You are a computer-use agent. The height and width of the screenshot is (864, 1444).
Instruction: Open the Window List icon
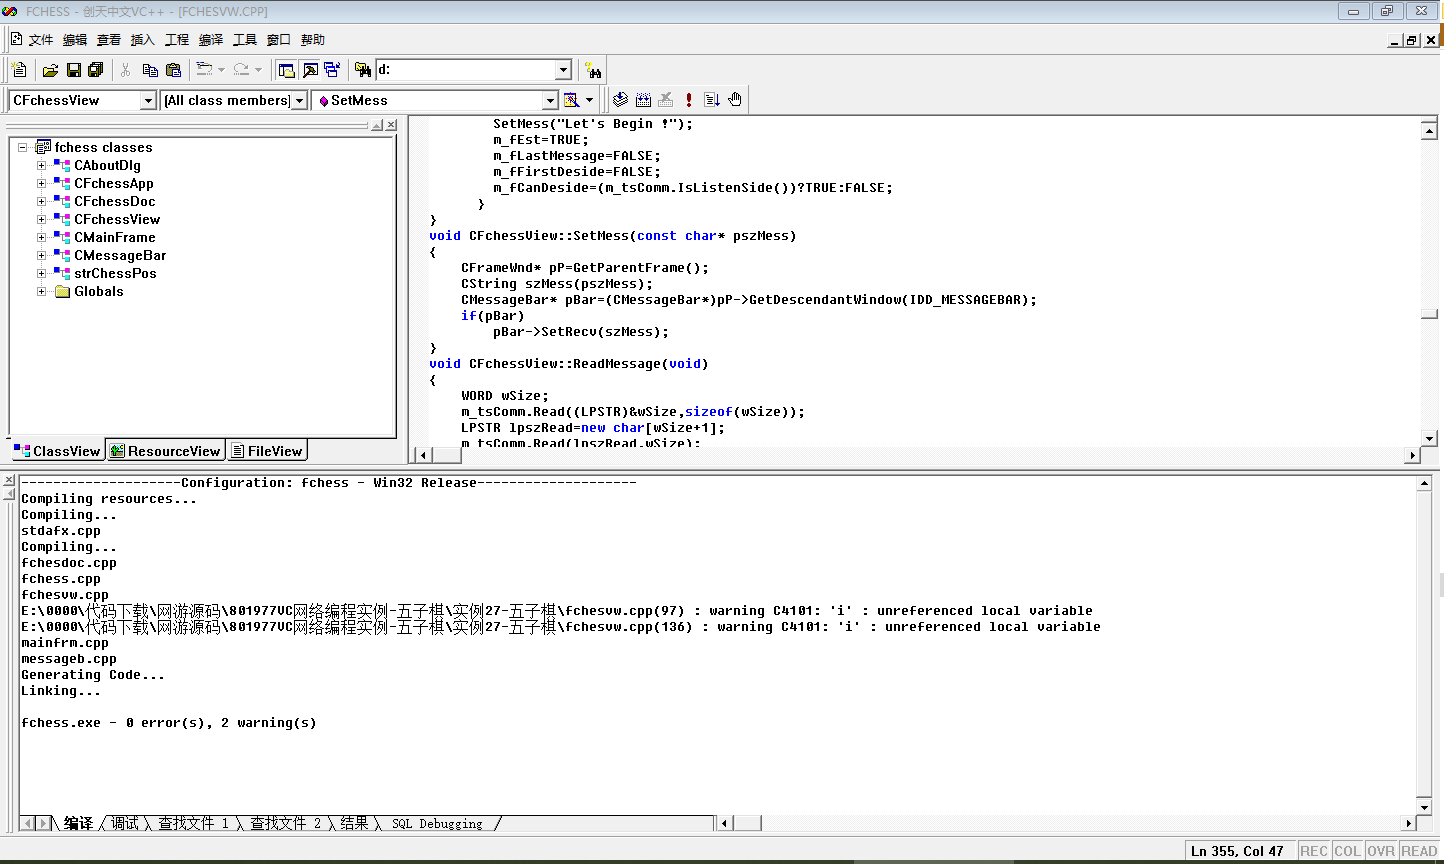point(332,70)
